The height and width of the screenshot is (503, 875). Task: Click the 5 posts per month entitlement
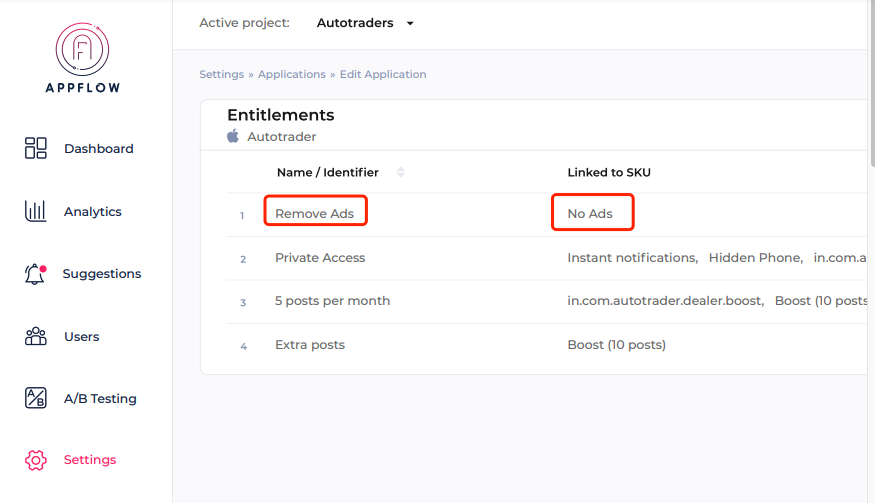click(x=332, y=301)
